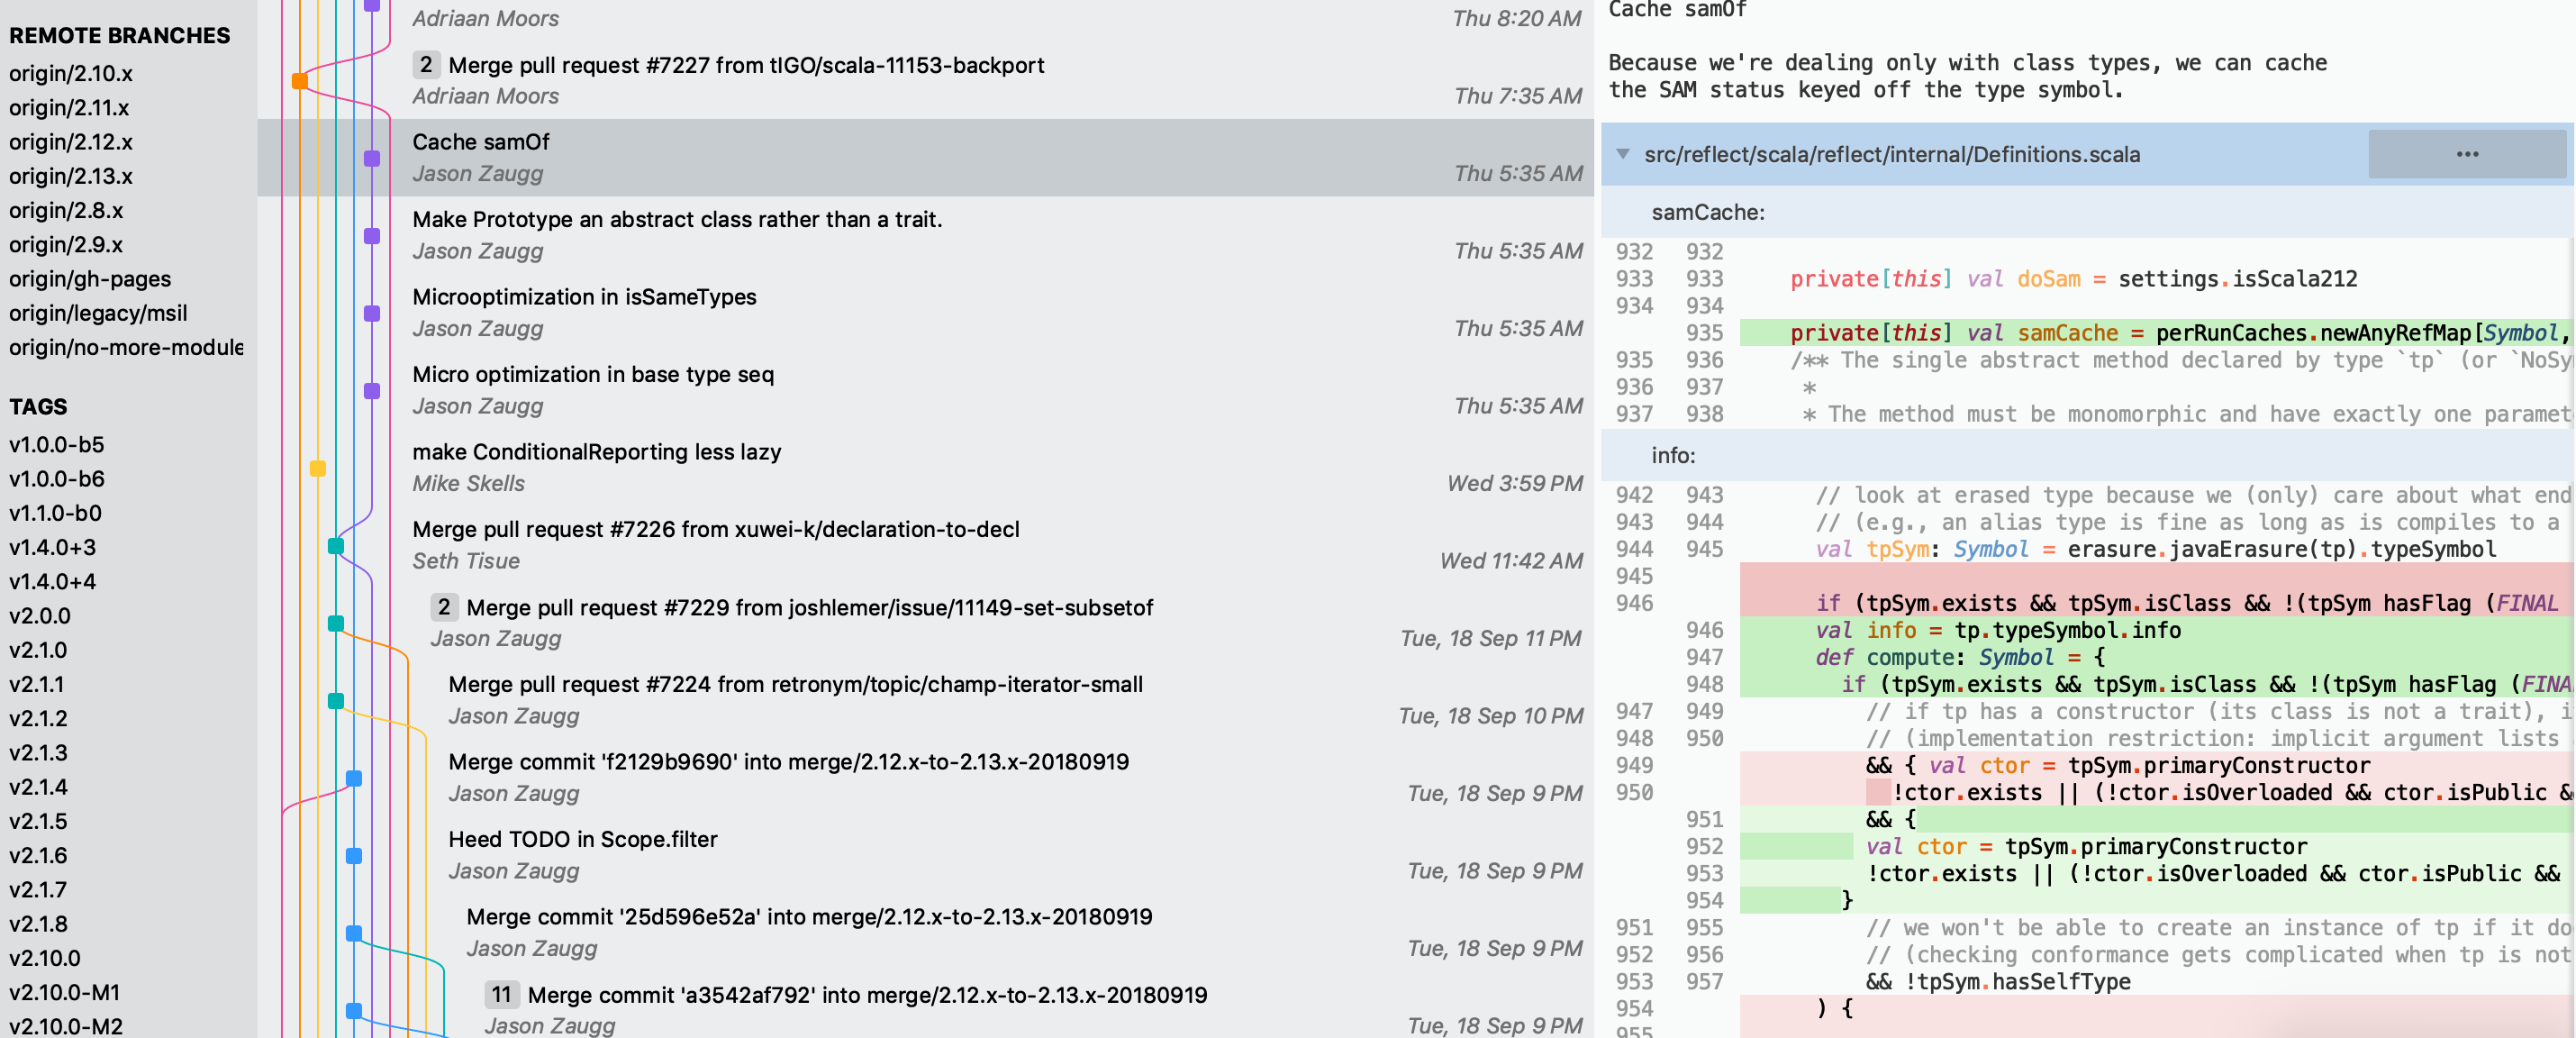Select merge pull request #7224 commit
Viewport: 2576px width, 1038px height.
[x=925, y=700]
